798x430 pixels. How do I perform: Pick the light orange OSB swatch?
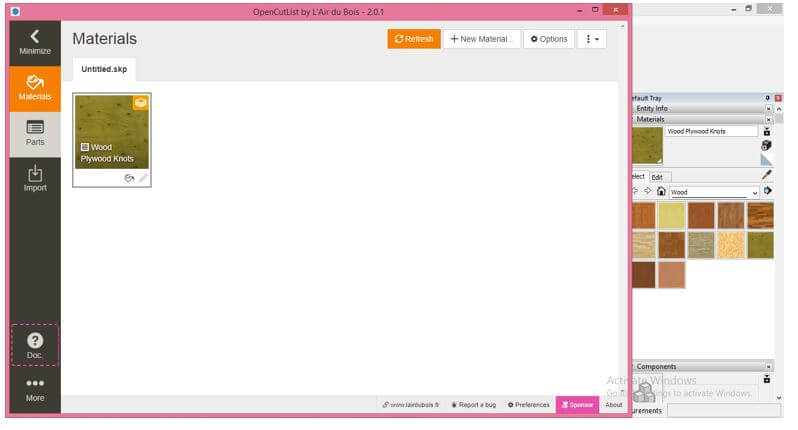click(x=731, y=245)
